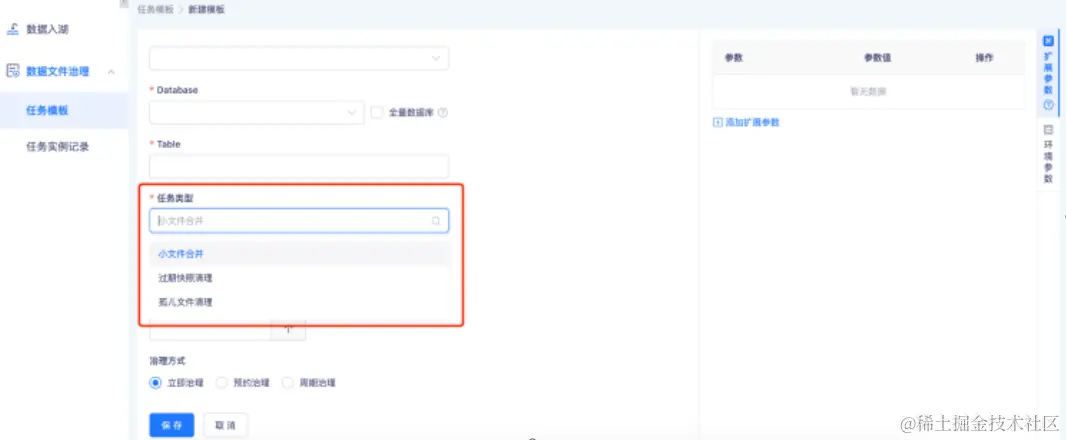
Task: Click the 暂无数据 empty table text
Action: click(868, 91)
